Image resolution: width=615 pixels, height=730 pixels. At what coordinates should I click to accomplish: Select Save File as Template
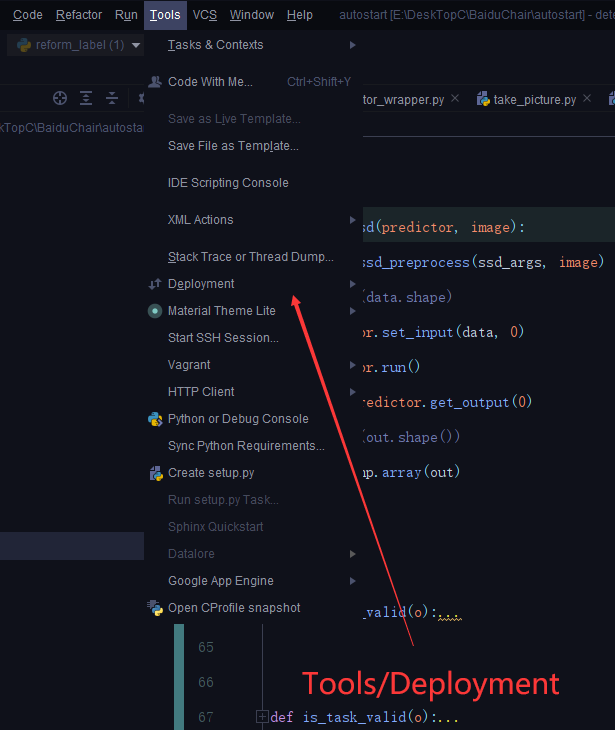click(x=253, y=146)
